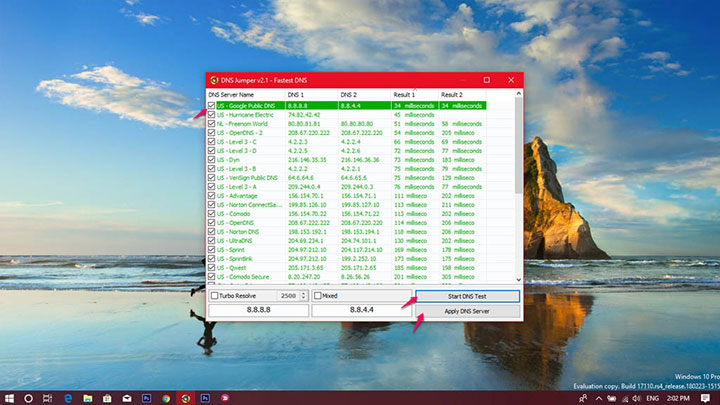
Task: Close the DNS Jumper window
Action: click(x=511, y=80)
